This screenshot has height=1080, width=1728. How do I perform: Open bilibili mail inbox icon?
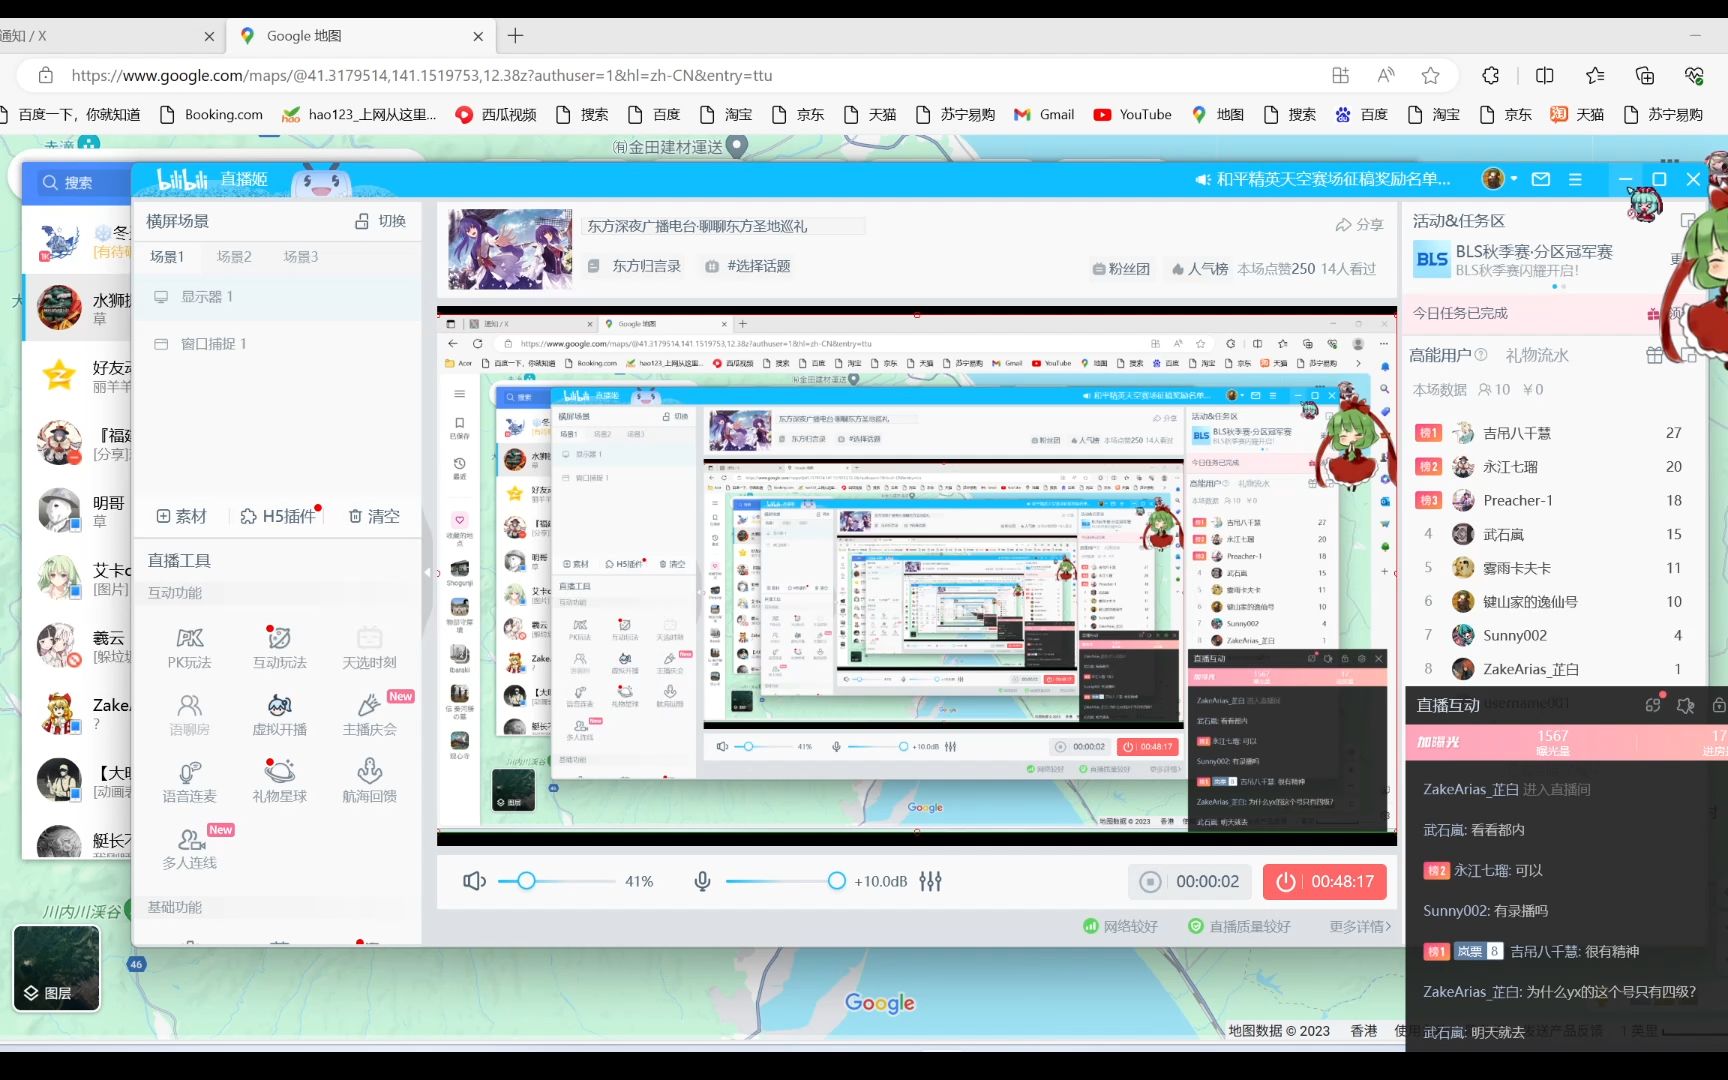click(1541, 179)
